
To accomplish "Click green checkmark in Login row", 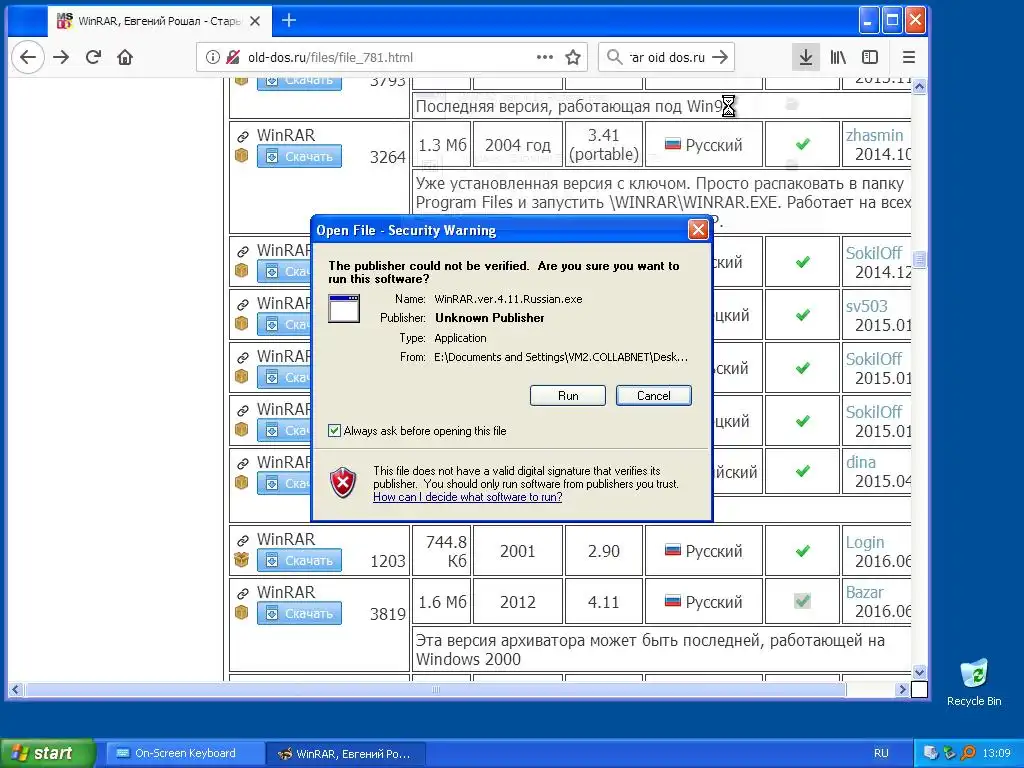I will coord(803,551).
